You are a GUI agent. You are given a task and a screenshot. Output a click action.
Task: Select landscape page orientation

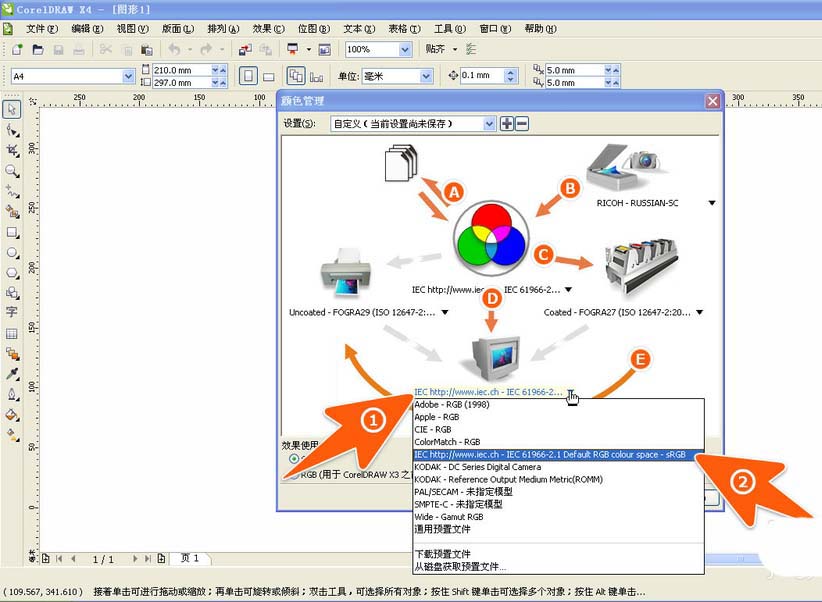(268, 76)
